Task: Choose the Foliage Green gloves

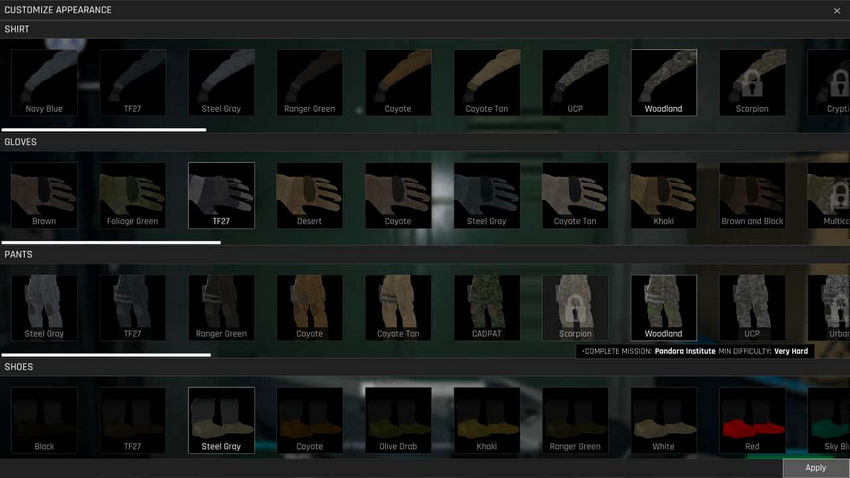Action: tap(132, 196)
